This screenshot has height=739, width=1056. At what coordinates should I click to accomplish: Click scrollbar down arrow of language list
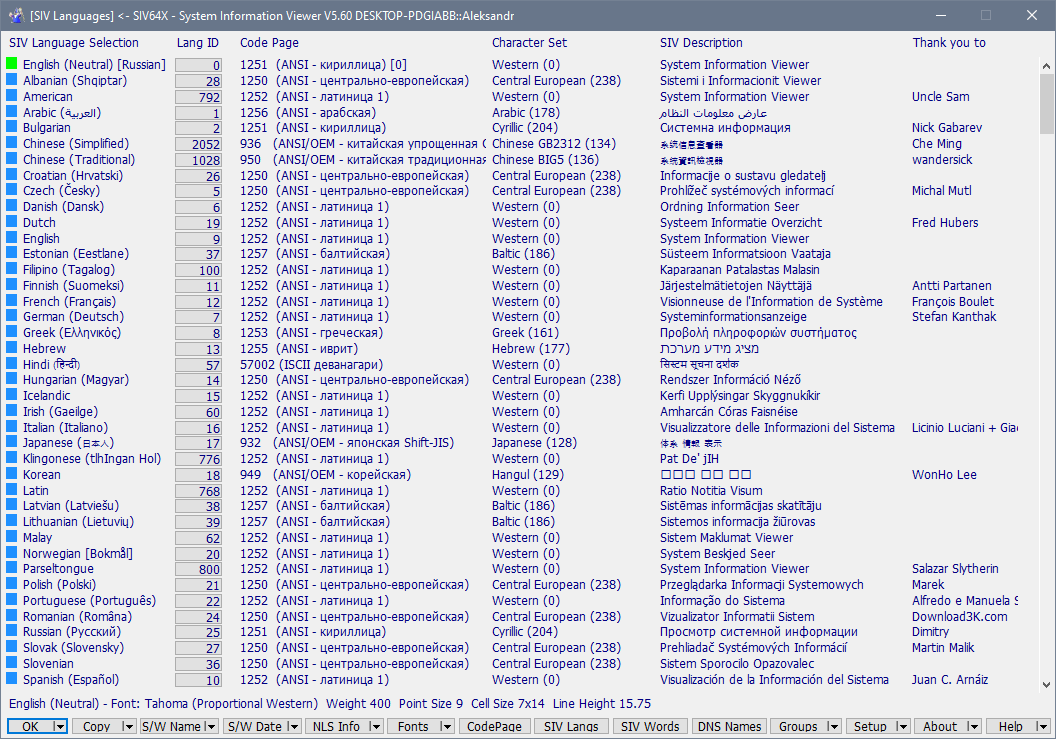[1046, 684]
